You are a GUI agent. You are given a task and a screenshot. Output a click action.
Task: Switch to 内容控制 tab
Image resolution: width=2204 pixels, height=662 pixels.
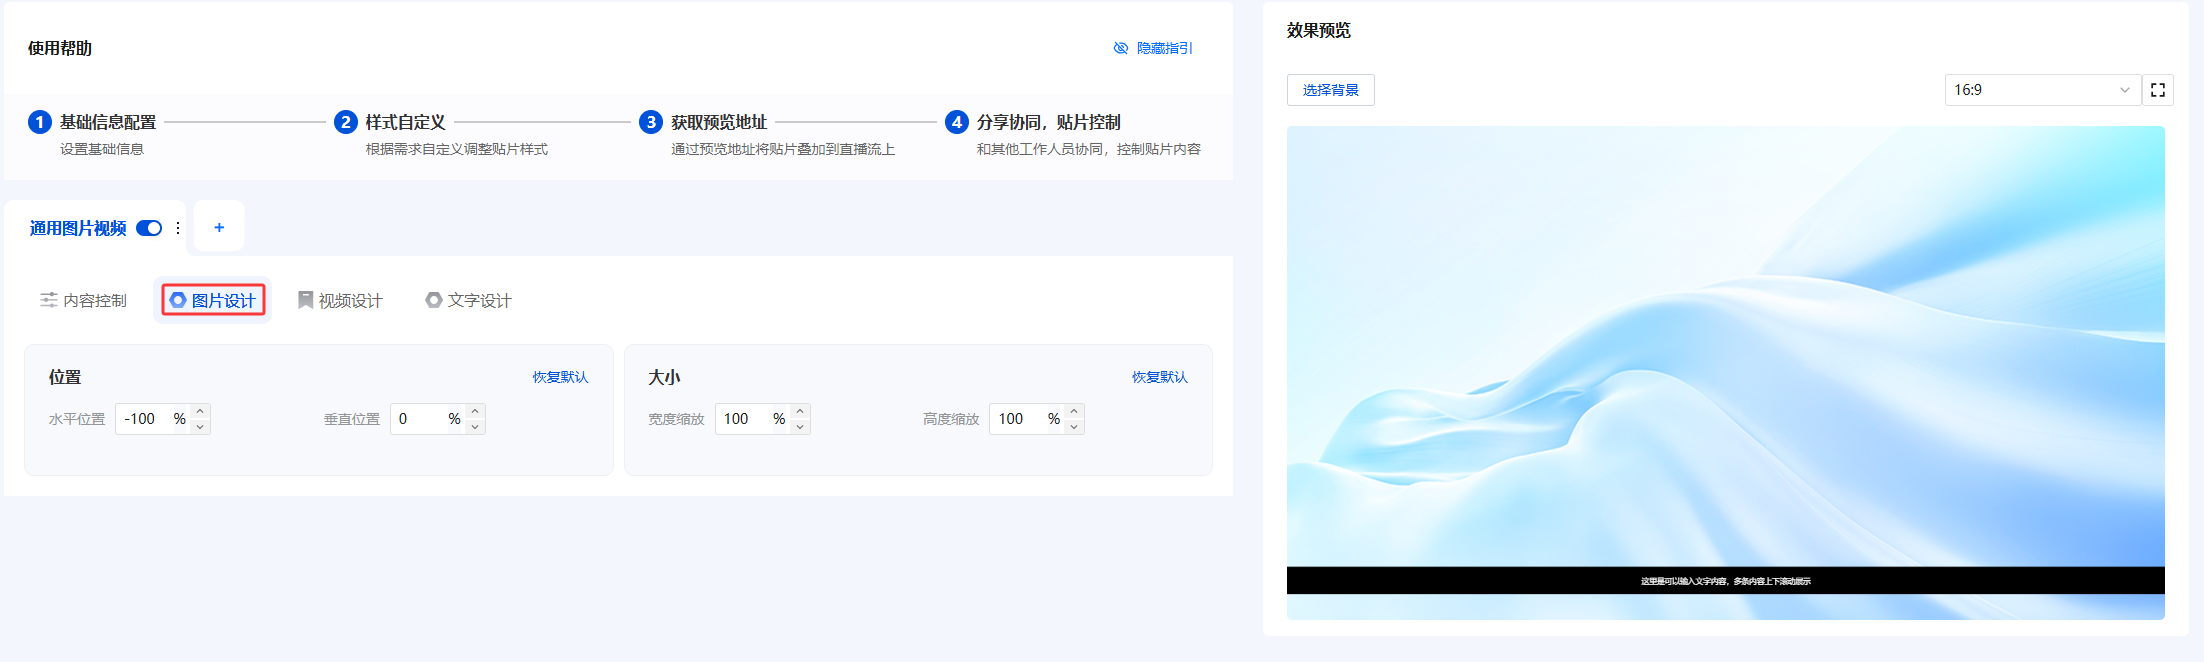(x=84, y=300)
